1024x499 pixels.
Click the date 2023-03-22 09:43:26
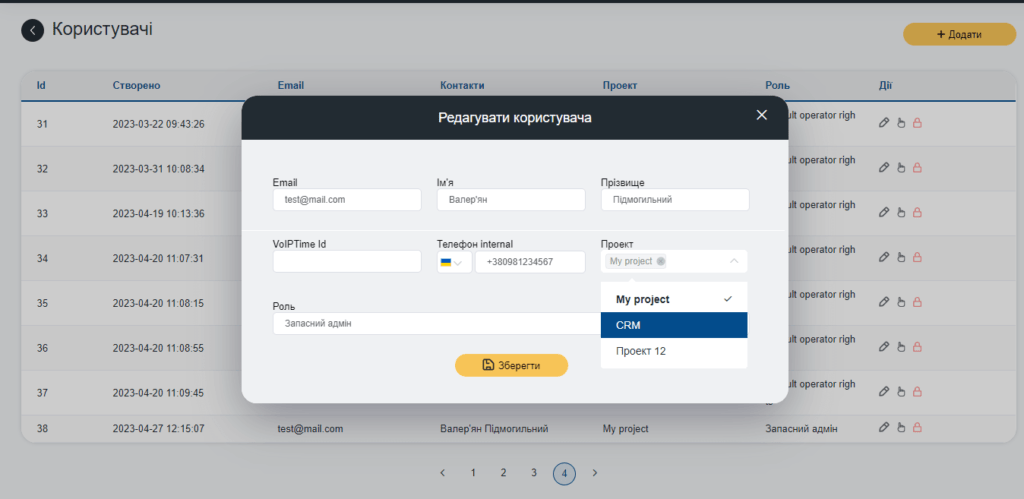[x=159, y=123]
